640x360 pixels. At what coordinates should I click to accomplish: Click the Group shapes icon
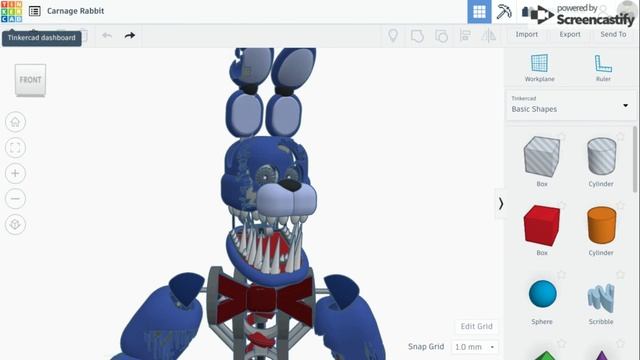point(417,36)
